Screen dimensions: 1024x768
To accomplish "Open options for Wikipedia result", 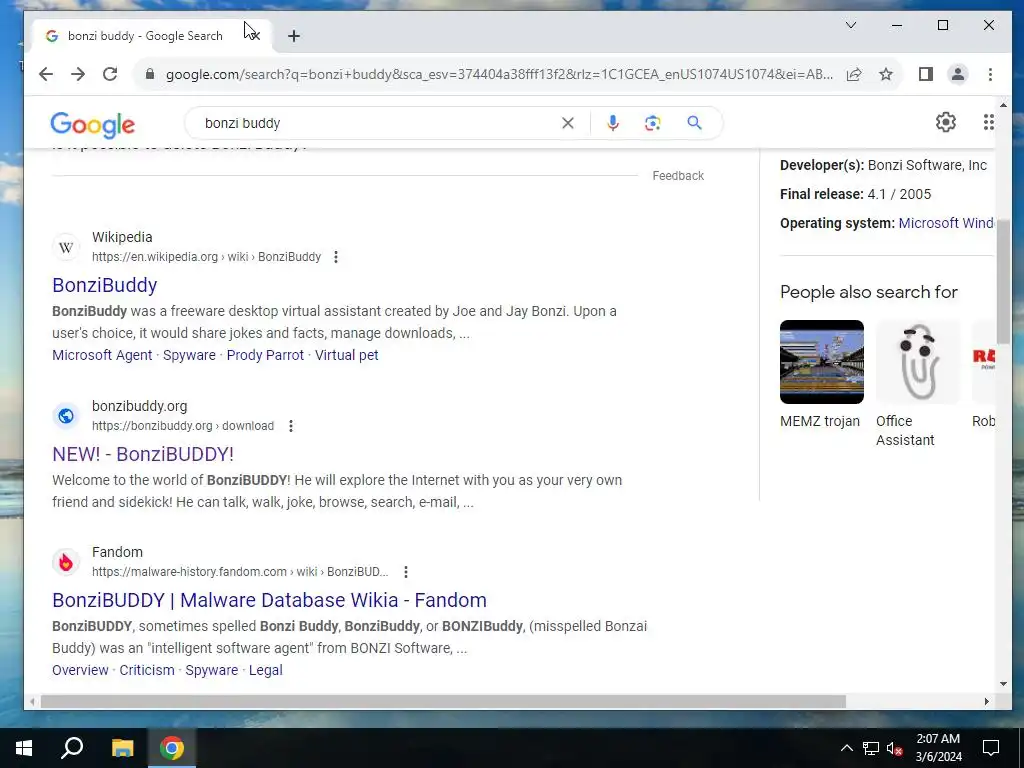I will click(336, 257).
